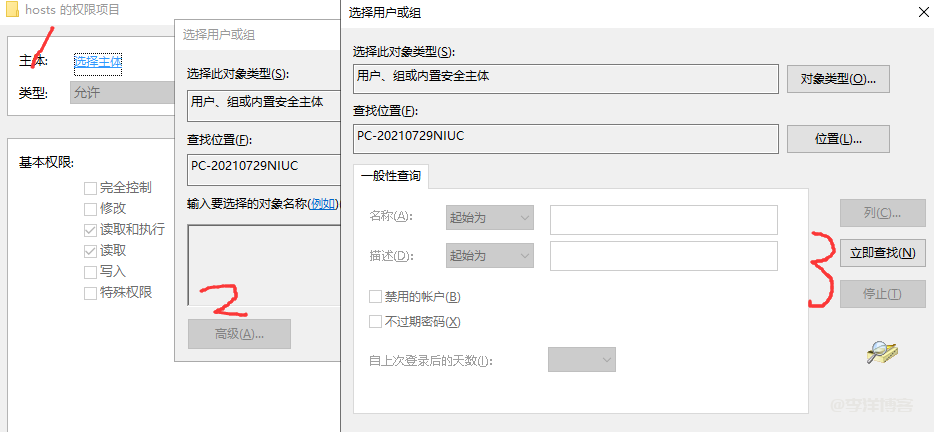Close the 选择用户或组 dialog
Viewport: 934px width, 432px height.
tap(921, 13)
